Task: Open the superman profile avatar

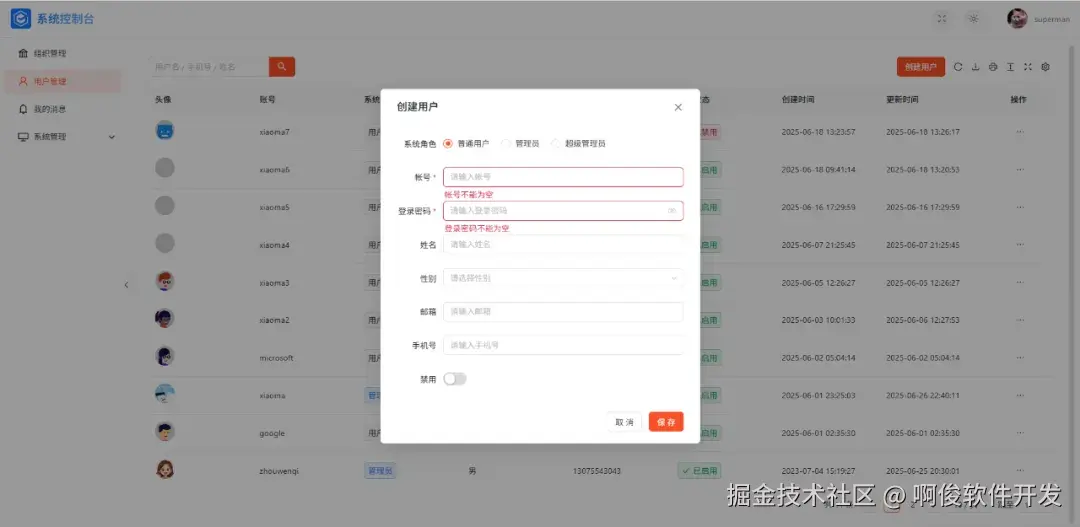Action: coord(1017,19)
